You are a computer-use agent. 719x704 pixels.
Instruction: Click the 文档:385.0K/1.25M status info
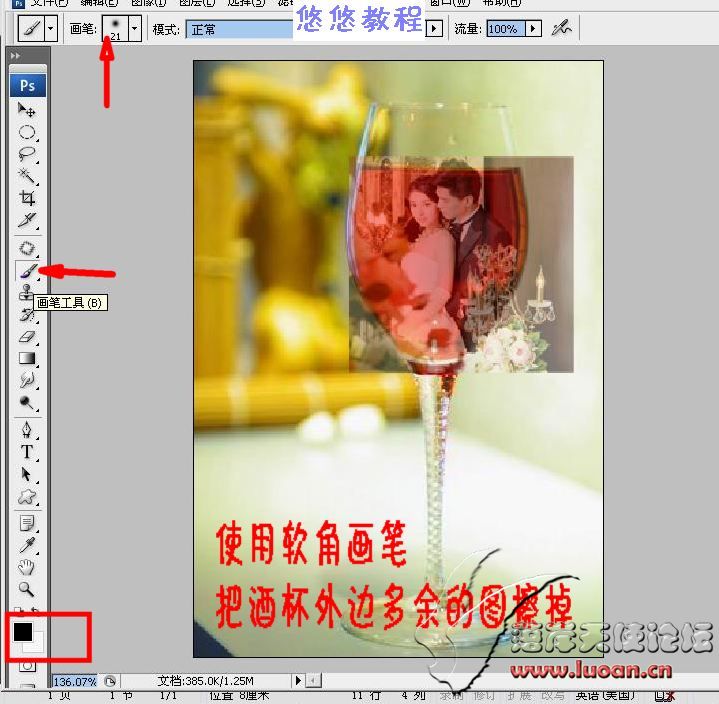click(x=205, y=681)
